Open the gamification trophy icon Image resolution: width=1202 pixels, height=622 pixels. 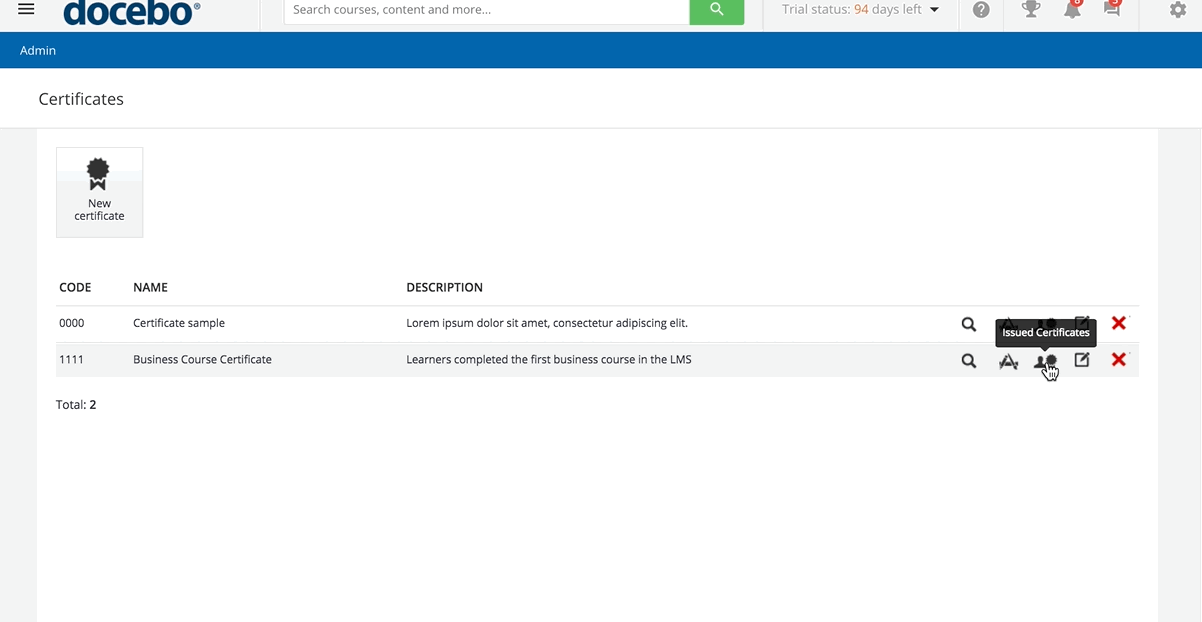click(x=1030, y=10)
